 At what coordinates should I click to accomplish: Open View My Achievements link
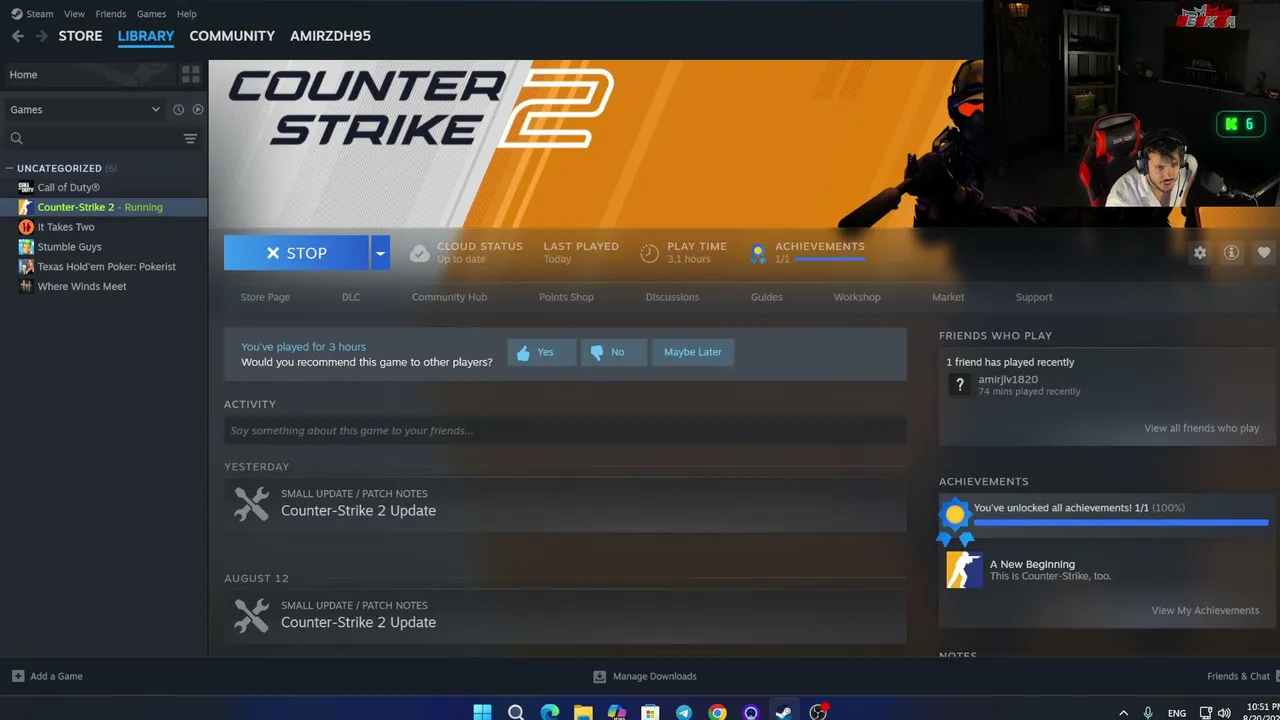(x=1205, y=610)
